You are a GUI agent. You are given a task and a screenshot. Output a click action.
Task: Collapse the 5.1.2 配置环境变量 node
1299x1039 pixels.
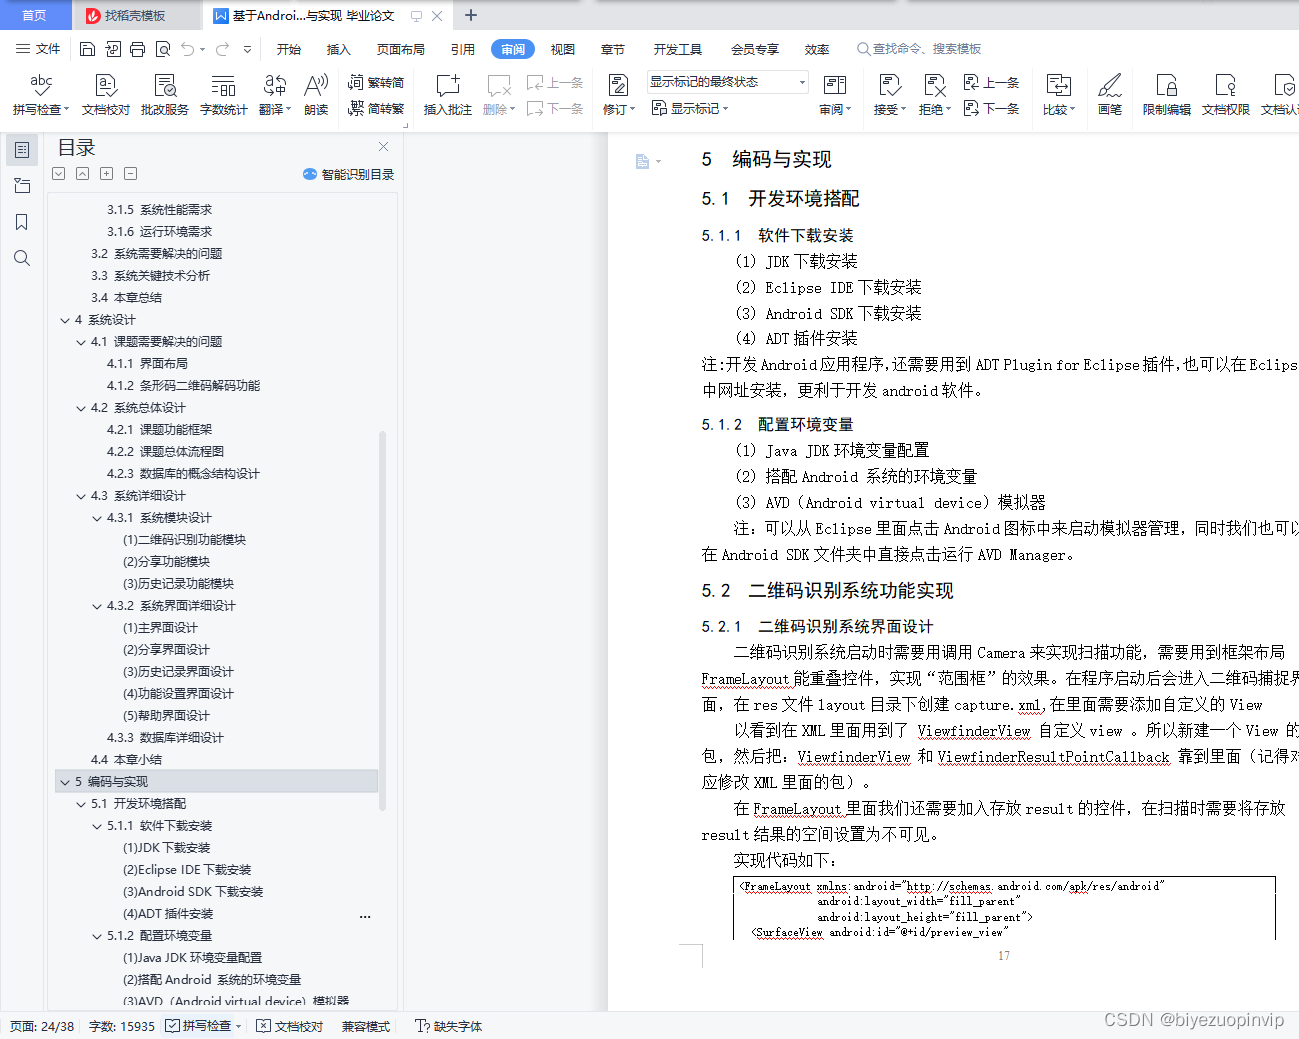[x=97, y=936]
